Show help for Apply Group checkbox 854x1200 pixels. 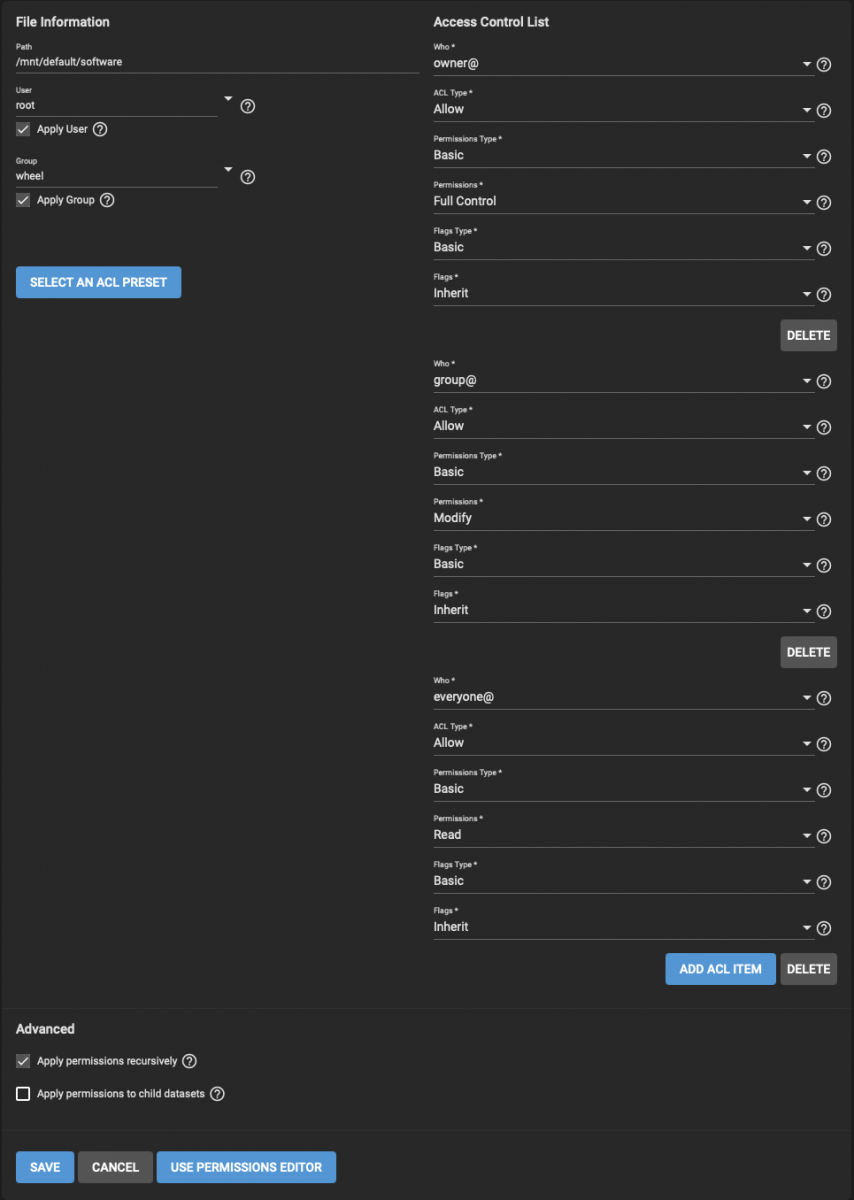(107, 200)
